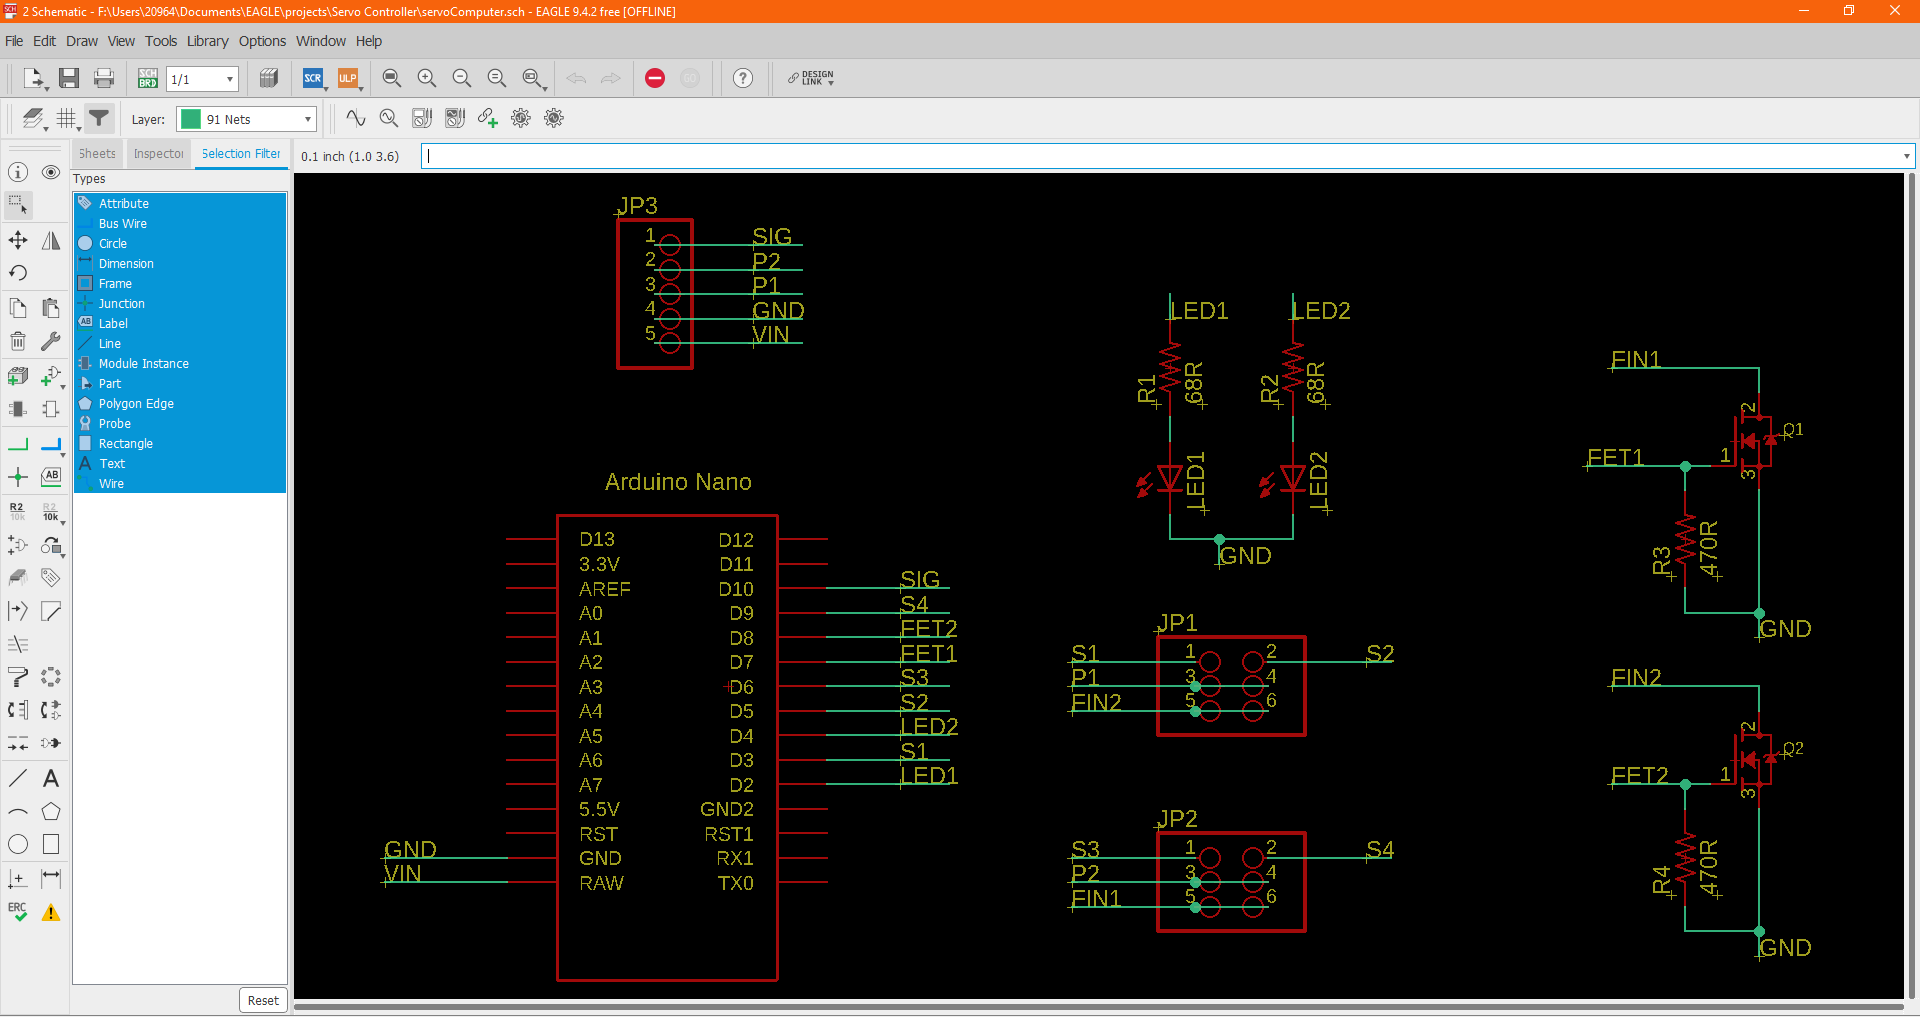Viewport: 1920px width, 1017px height.
Task: Toggle the Selection Filter funnel icon
Action: (x=99, y=119)
